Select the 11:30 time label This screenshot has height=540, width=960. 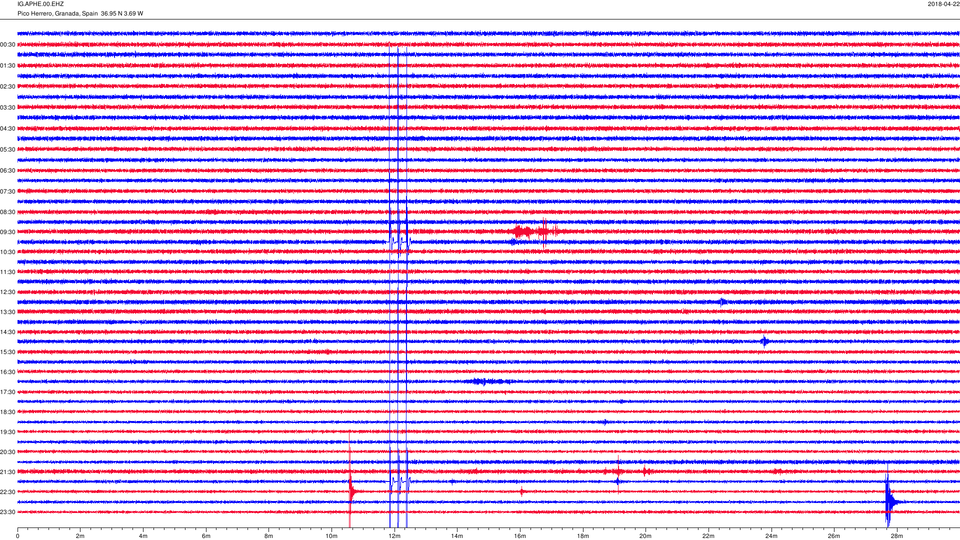pos(8,272)
